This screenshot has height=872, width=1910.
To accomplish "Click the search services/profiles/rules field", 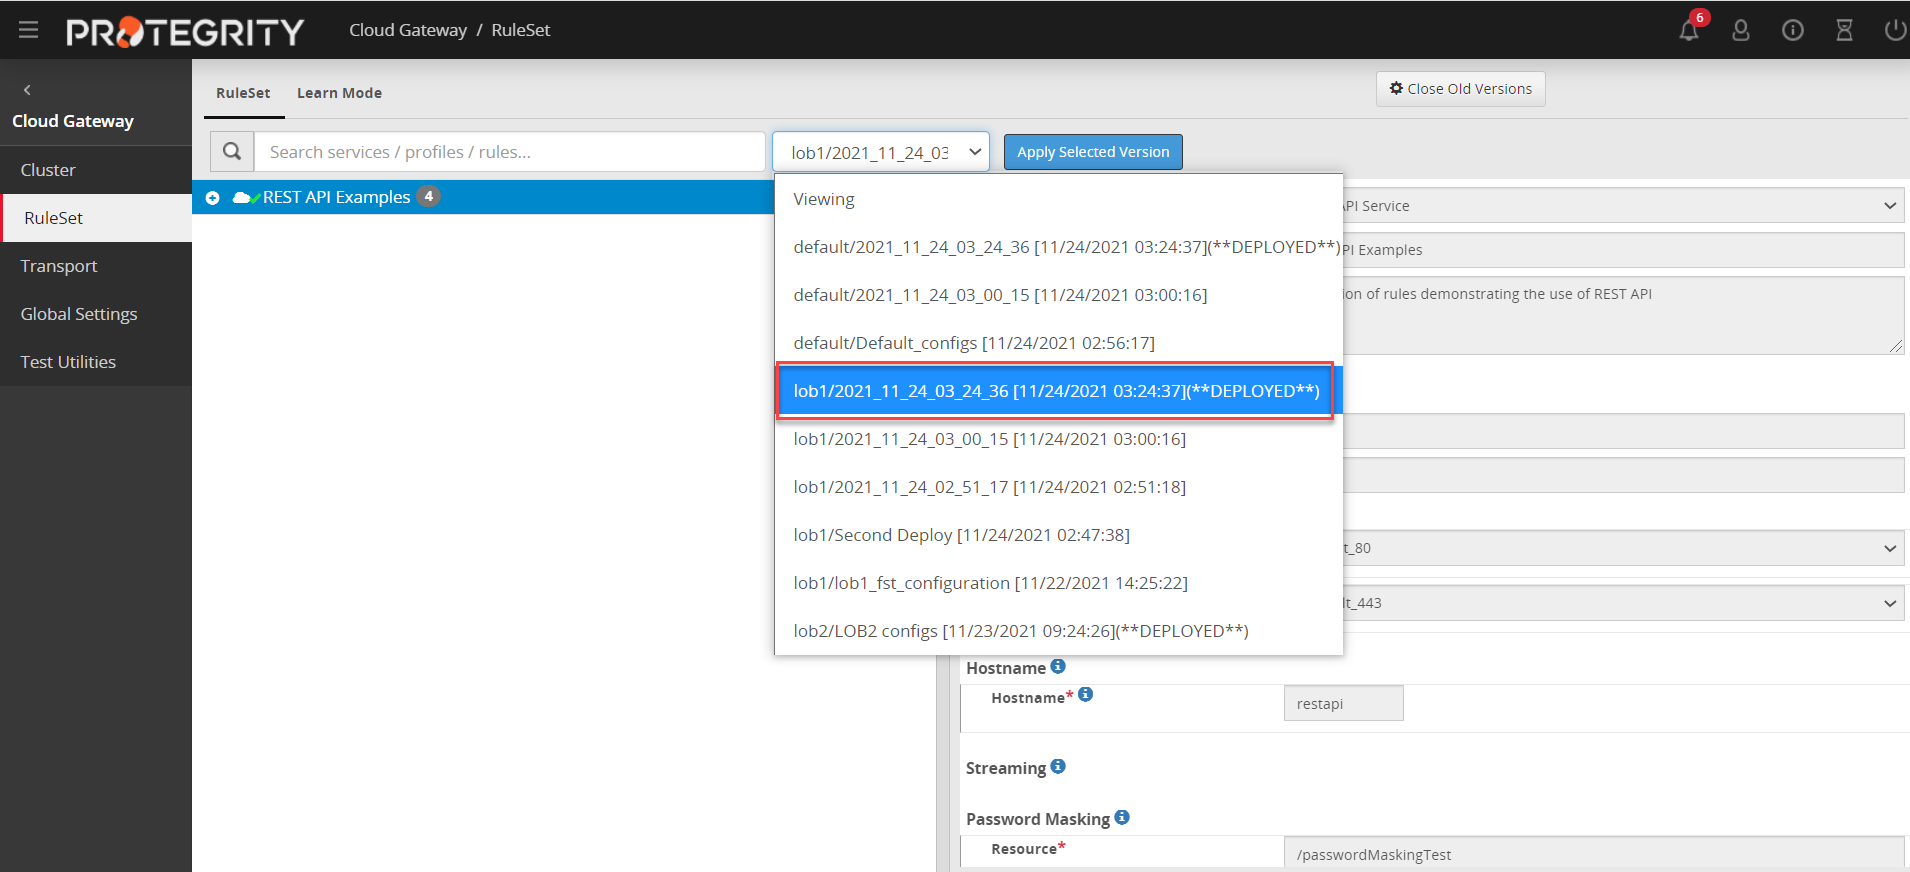I will [510, 152].
